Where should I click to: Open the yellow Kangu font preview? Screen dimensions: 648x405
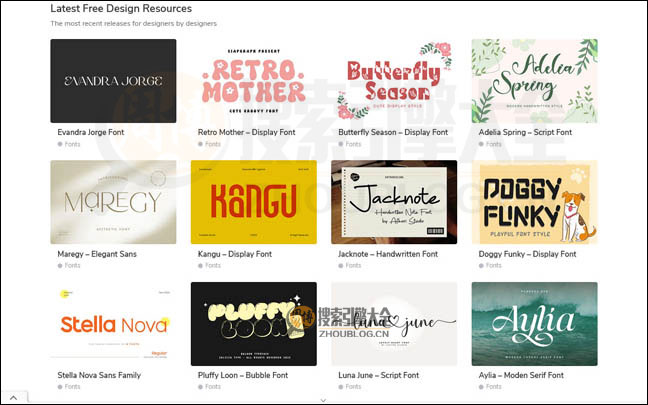(x=254, y=202)
